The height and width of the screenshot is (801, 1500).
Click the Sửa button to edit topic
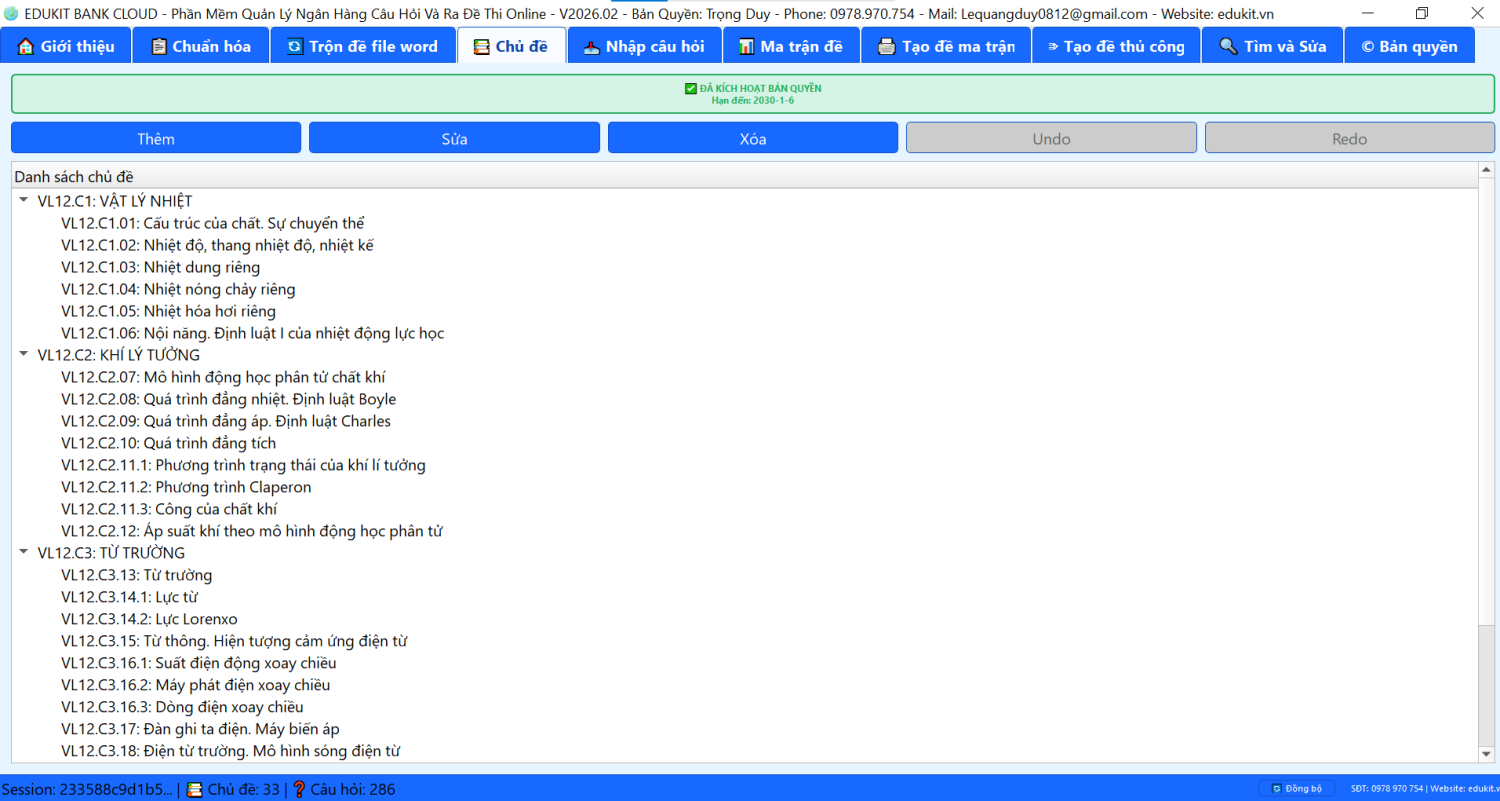click(454, 138)
